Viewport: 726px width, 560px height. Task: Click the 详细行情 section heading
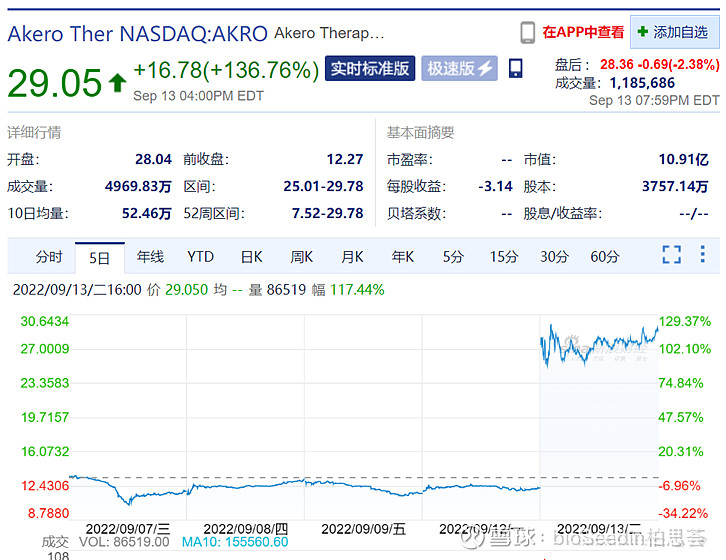point(34,132)
